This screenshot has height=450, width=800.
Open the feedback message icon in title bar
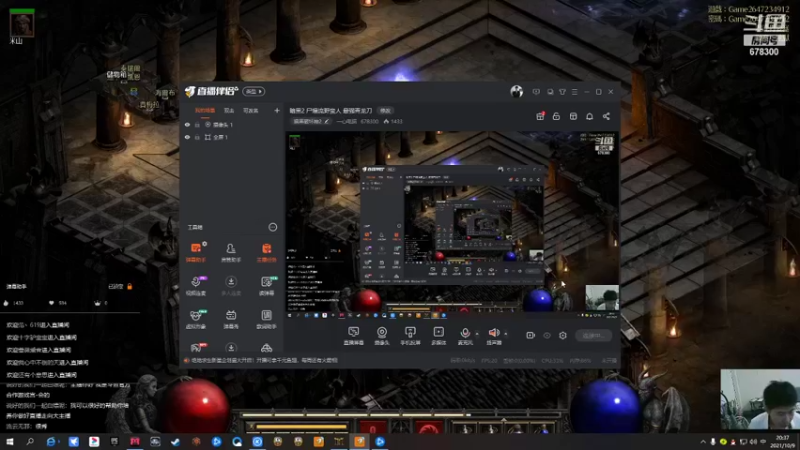click(x=536, y=92)
